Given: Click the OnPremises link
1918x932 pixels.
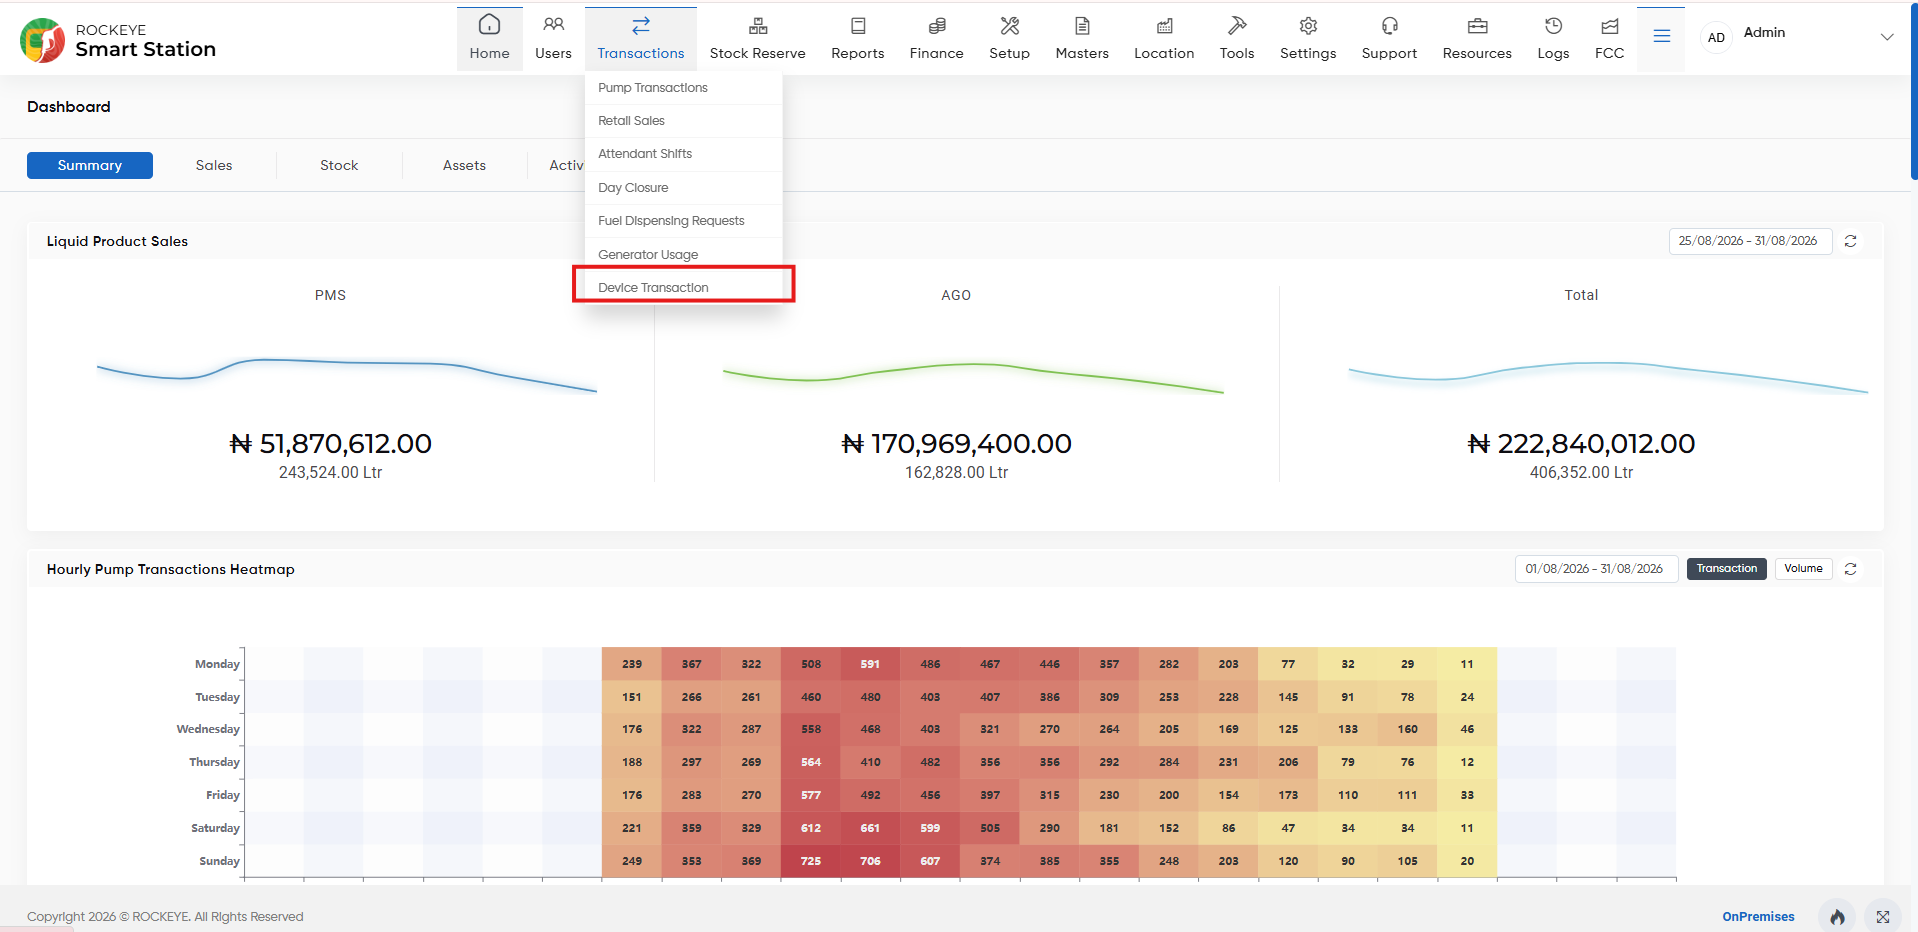Looking at the screenshot, I should tap(1758, 917).
